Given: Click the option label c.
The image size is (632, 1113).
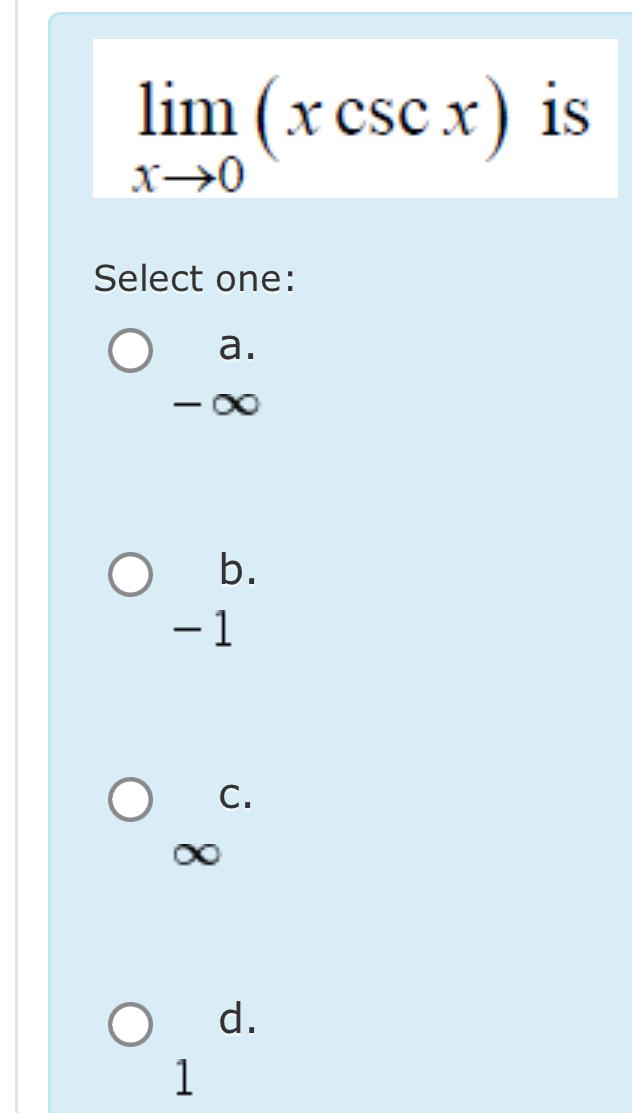Looking at the screenshot, I should click(x=231, y=795).
